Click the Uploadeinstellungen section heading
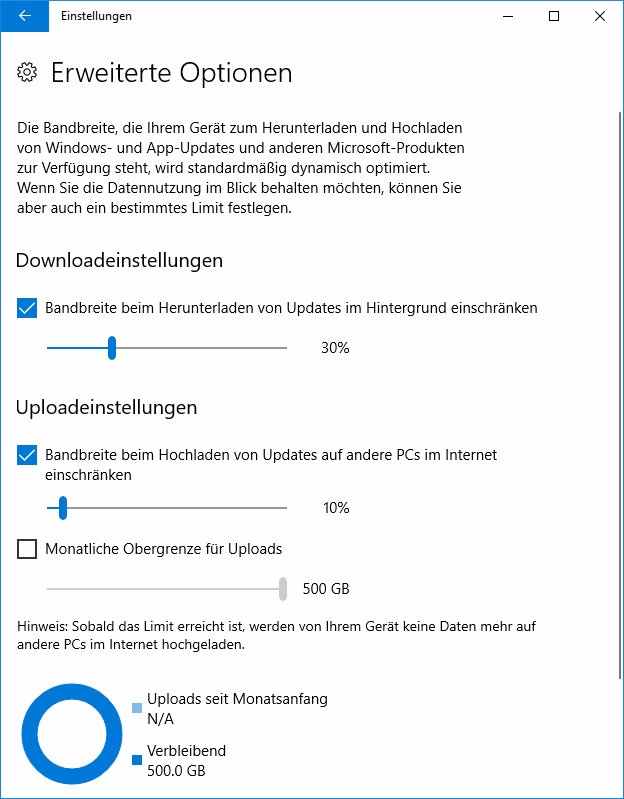Screen dimensions: 624x799 pos(106,408)
